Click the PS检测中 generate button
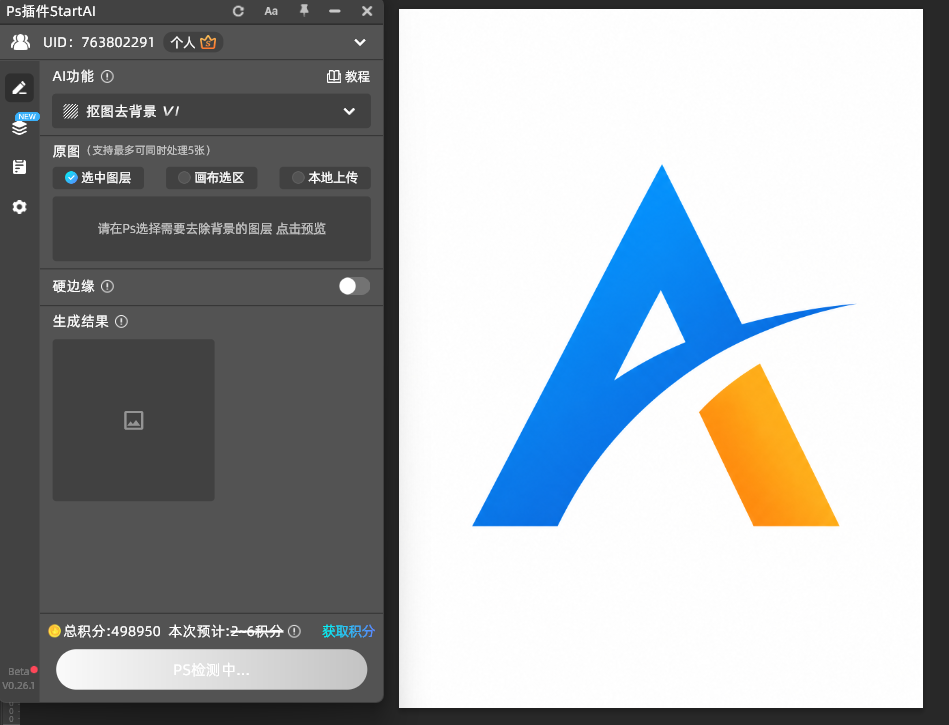 pyautogui.click(x=211, y=669)
